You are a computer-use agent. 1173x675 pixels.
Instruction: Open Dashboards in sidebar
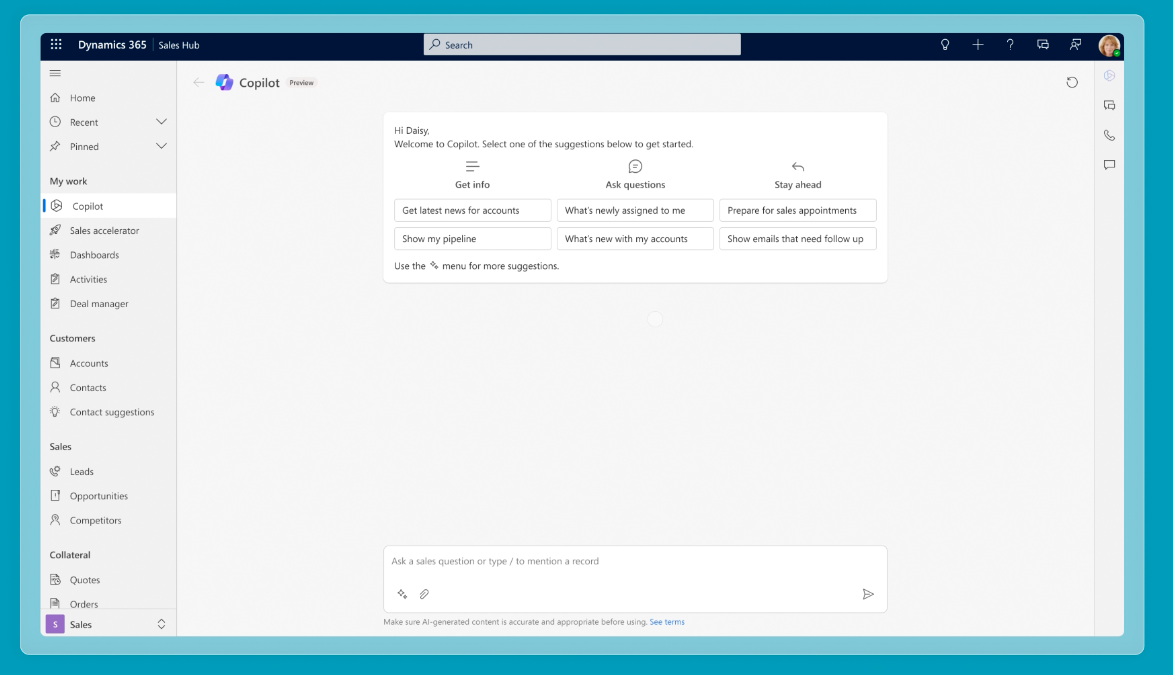click(109, 254)
